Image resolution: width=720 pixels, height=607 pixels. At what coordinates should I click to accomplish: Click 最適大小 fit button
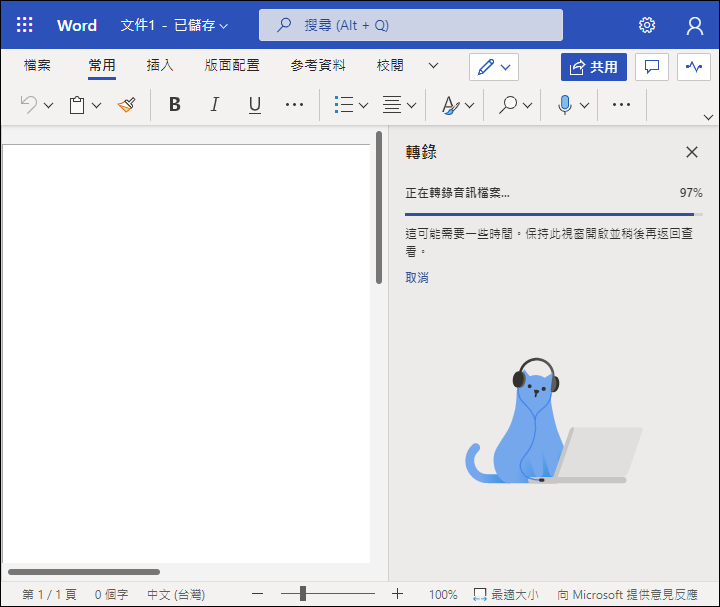[506, 595]
